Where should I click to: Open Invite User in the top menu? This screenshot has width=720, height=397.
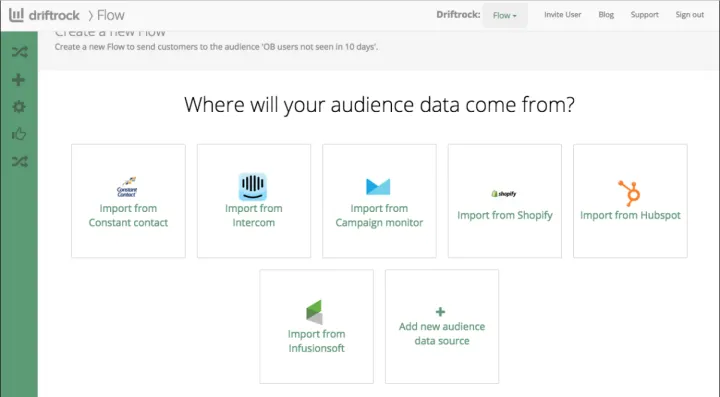click(x=562, y=15)
